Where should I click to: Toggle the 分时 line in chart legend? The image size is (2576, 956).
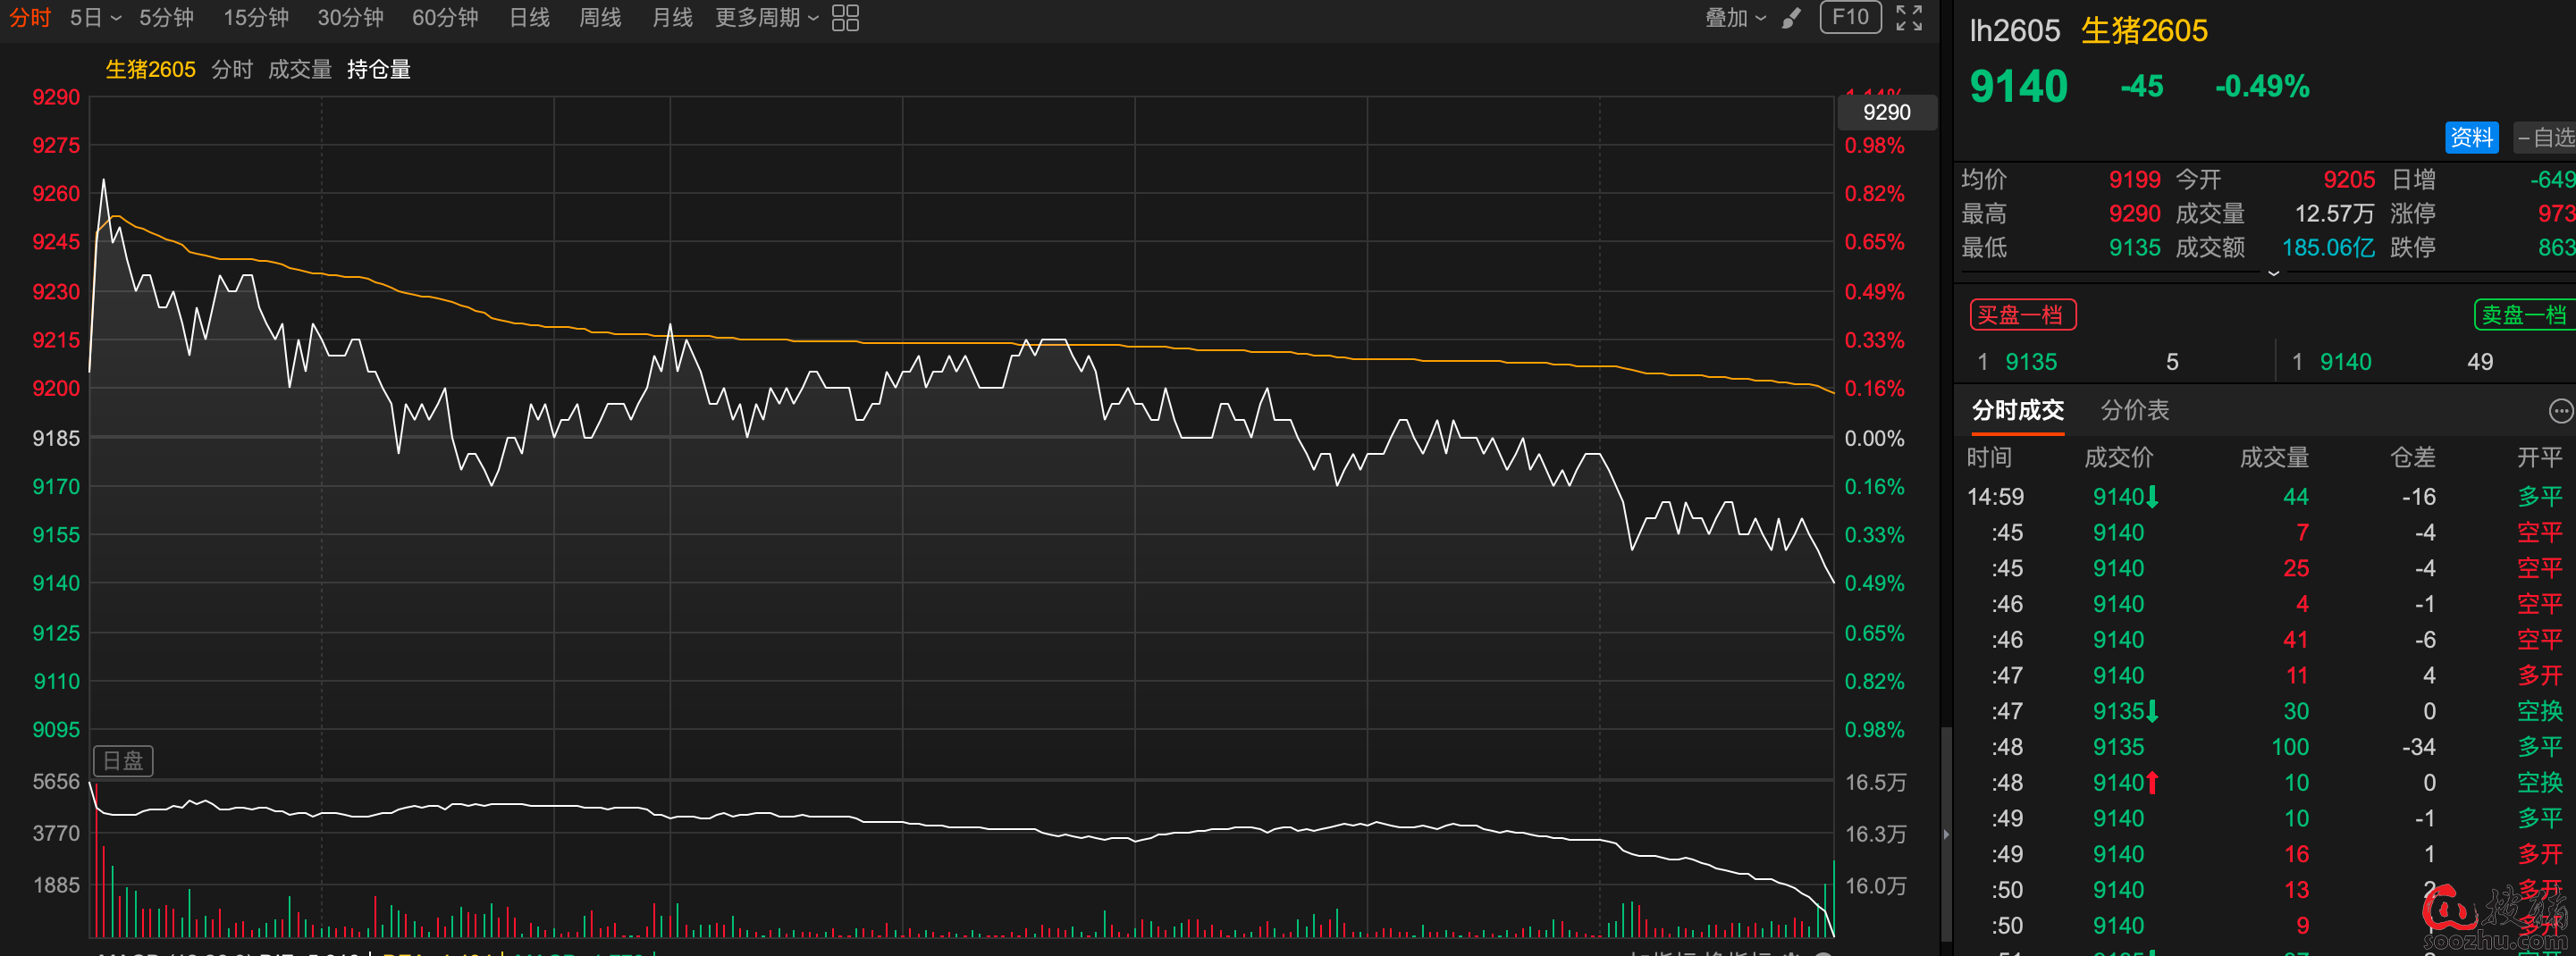tap(232, 70)
